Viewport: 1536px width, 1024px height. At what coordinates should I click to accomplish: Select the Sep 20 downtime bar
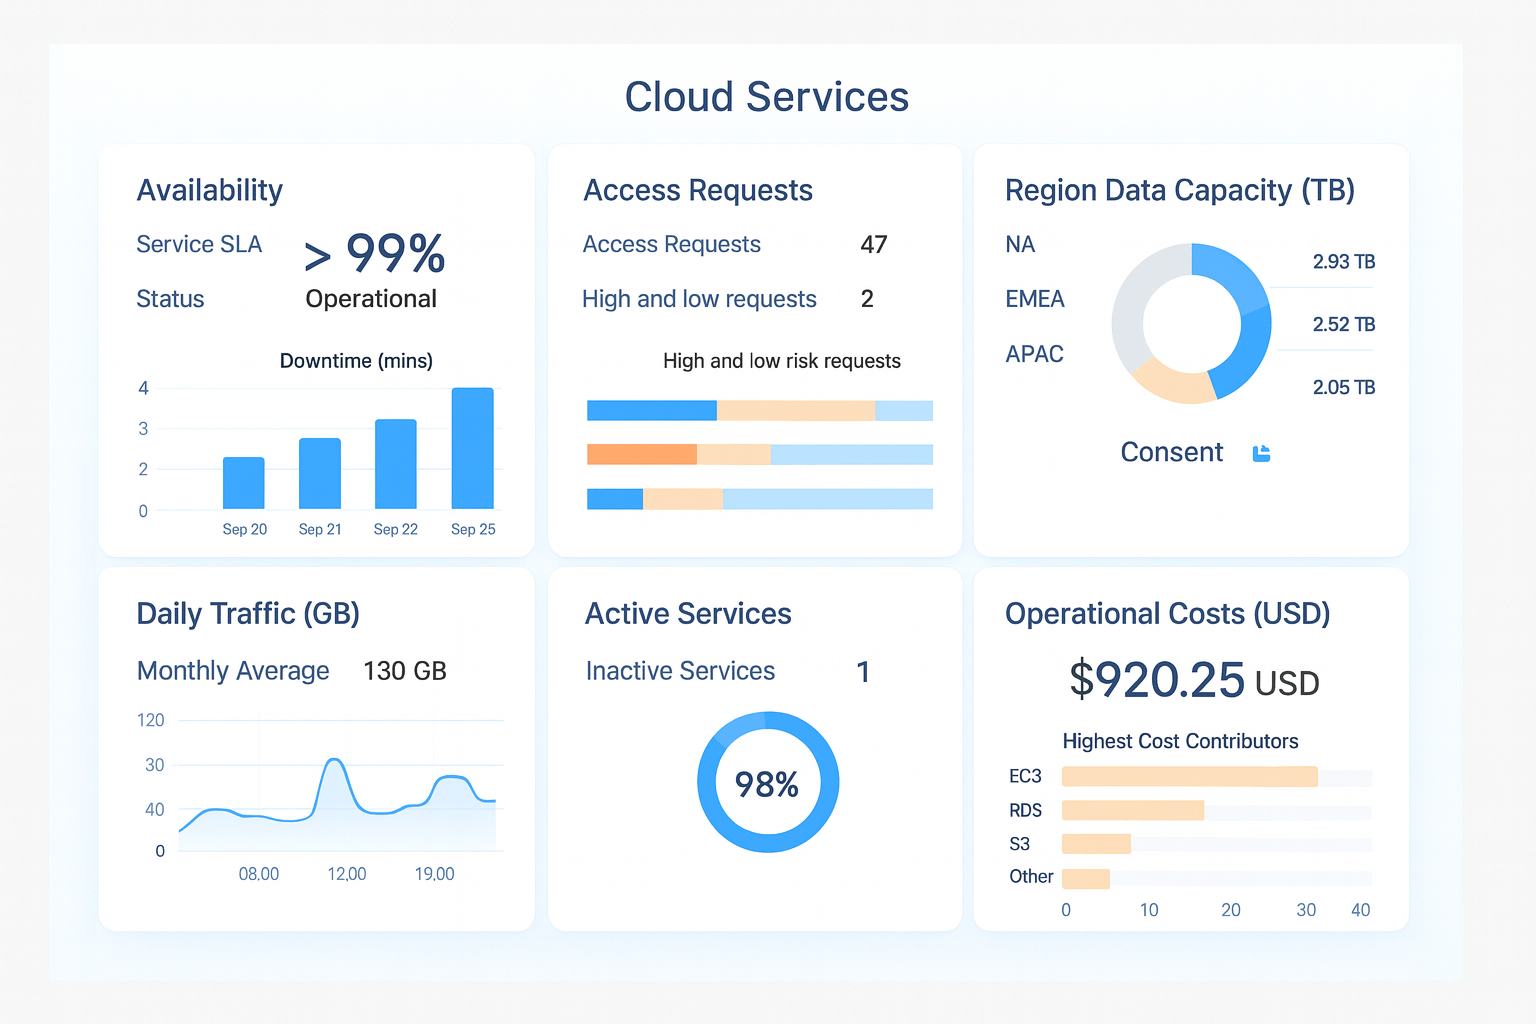[243, 483]
